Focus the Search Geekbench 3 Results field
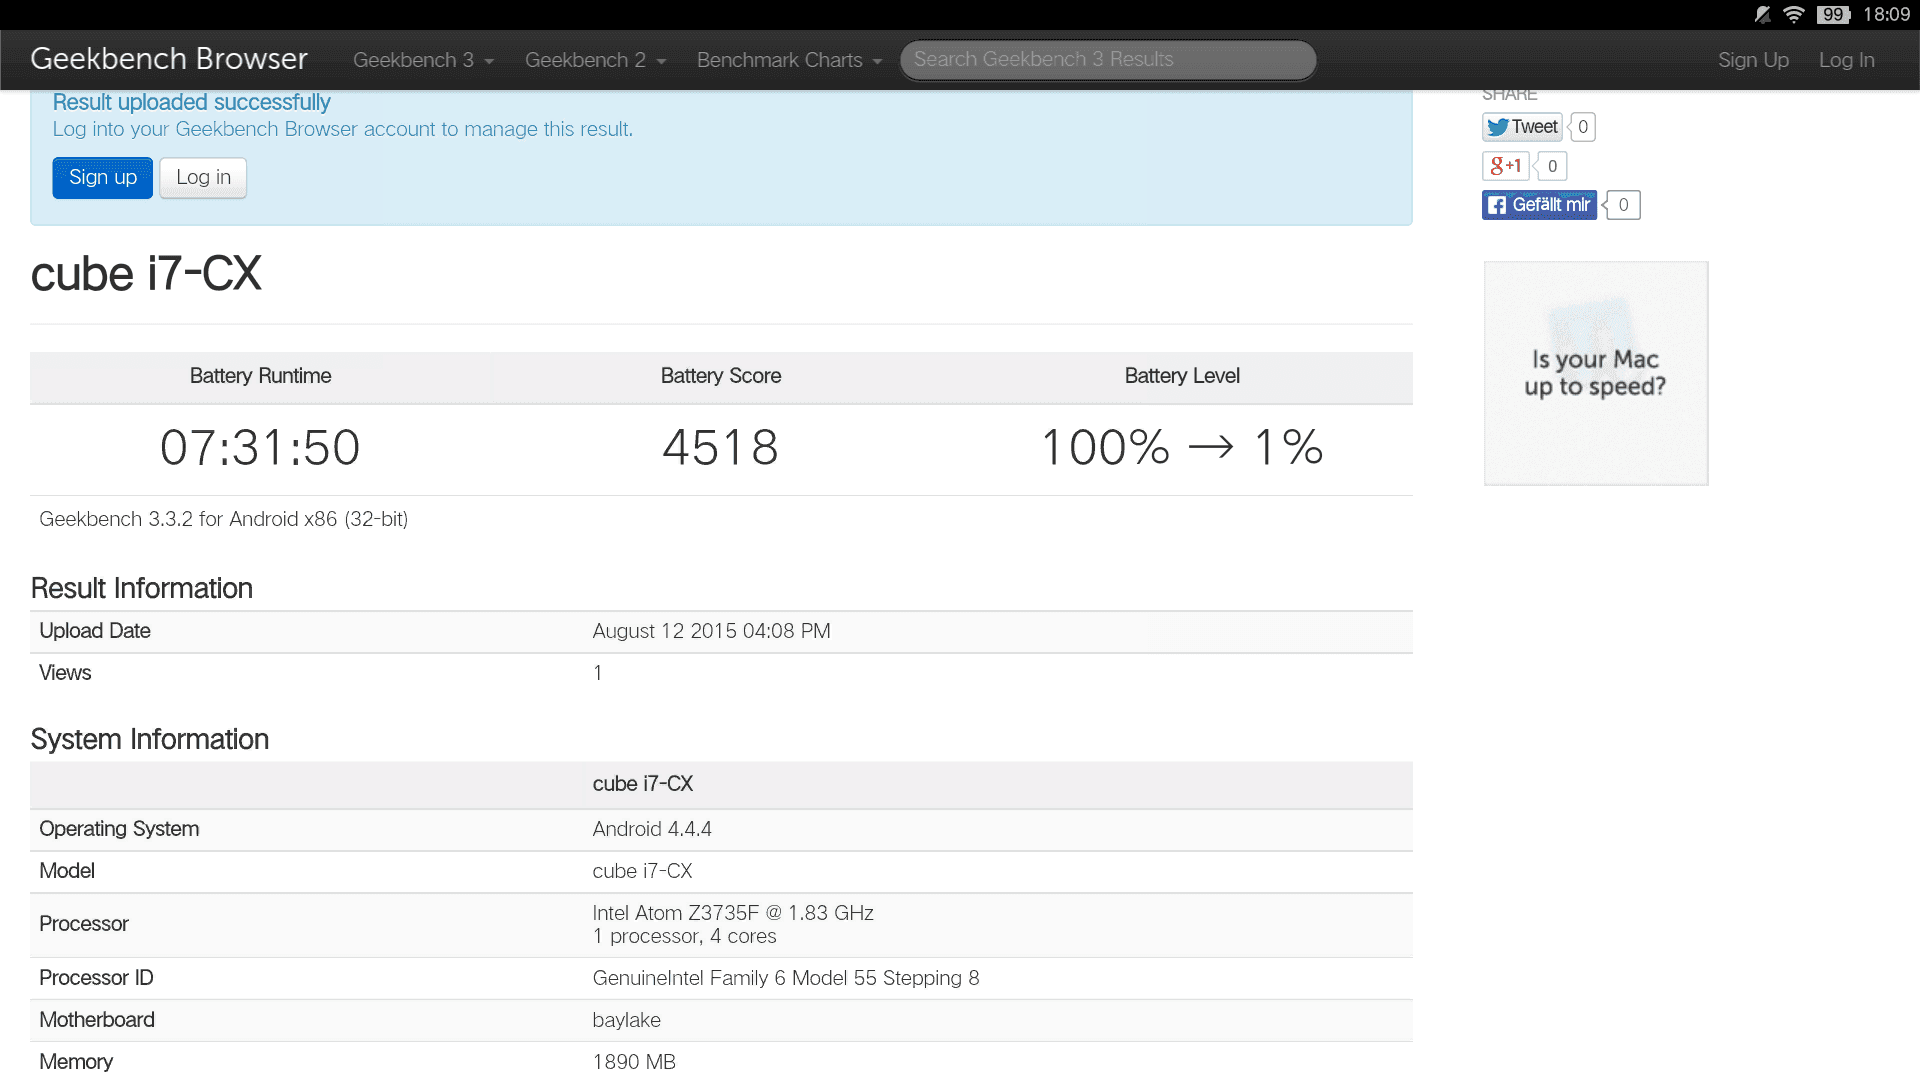Viewport: 1920px width, 1080px height. click(x=1108, y=60)
